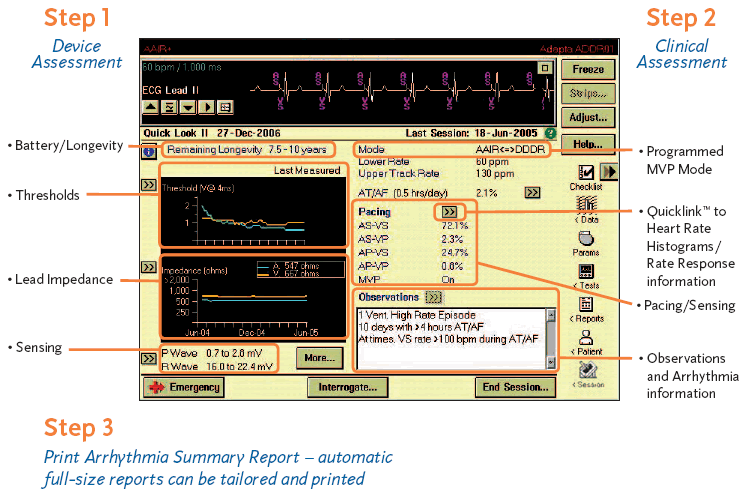The height and width of the screenshot is (497, 748).
Task: Click ECG right-arrow icon
Action: coord(207,107)
